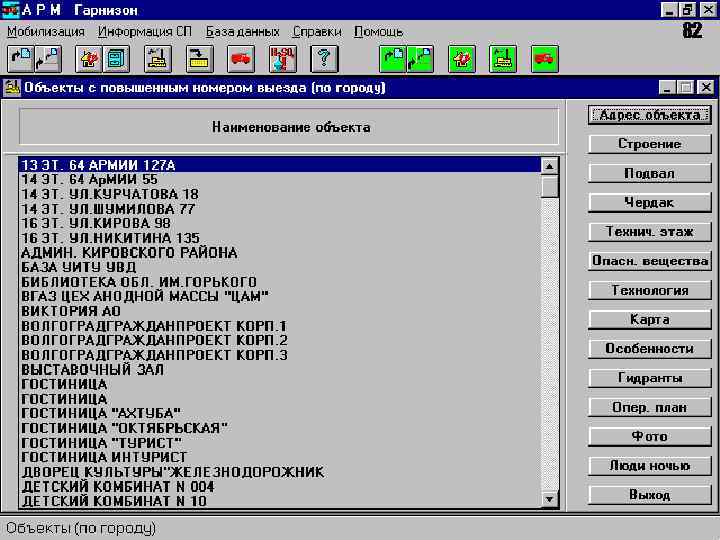This screenshot has height=540, width=720.
Task: Click the Адрес объекта button
Action: pyautogui.click(x=650, y=115)
